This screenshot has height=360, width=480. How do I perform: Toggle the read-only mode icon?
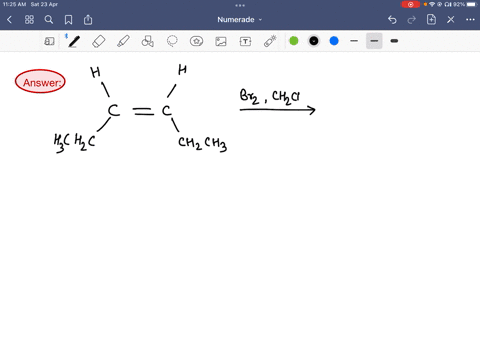pyautogui.click(x=49, y=41)
